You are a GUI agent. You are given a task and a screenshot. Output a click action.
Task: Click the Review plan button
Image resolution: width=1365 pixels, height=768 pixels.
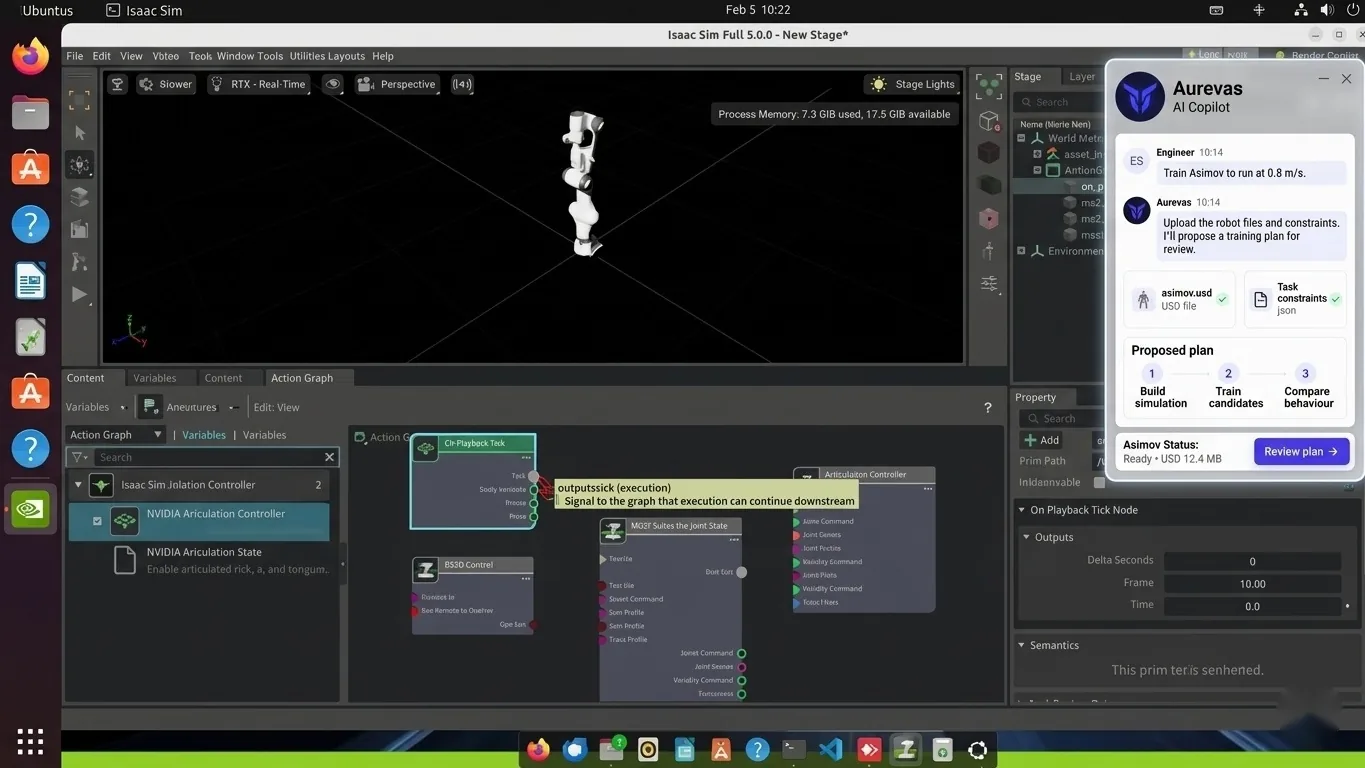click(x=1301, y=451)
